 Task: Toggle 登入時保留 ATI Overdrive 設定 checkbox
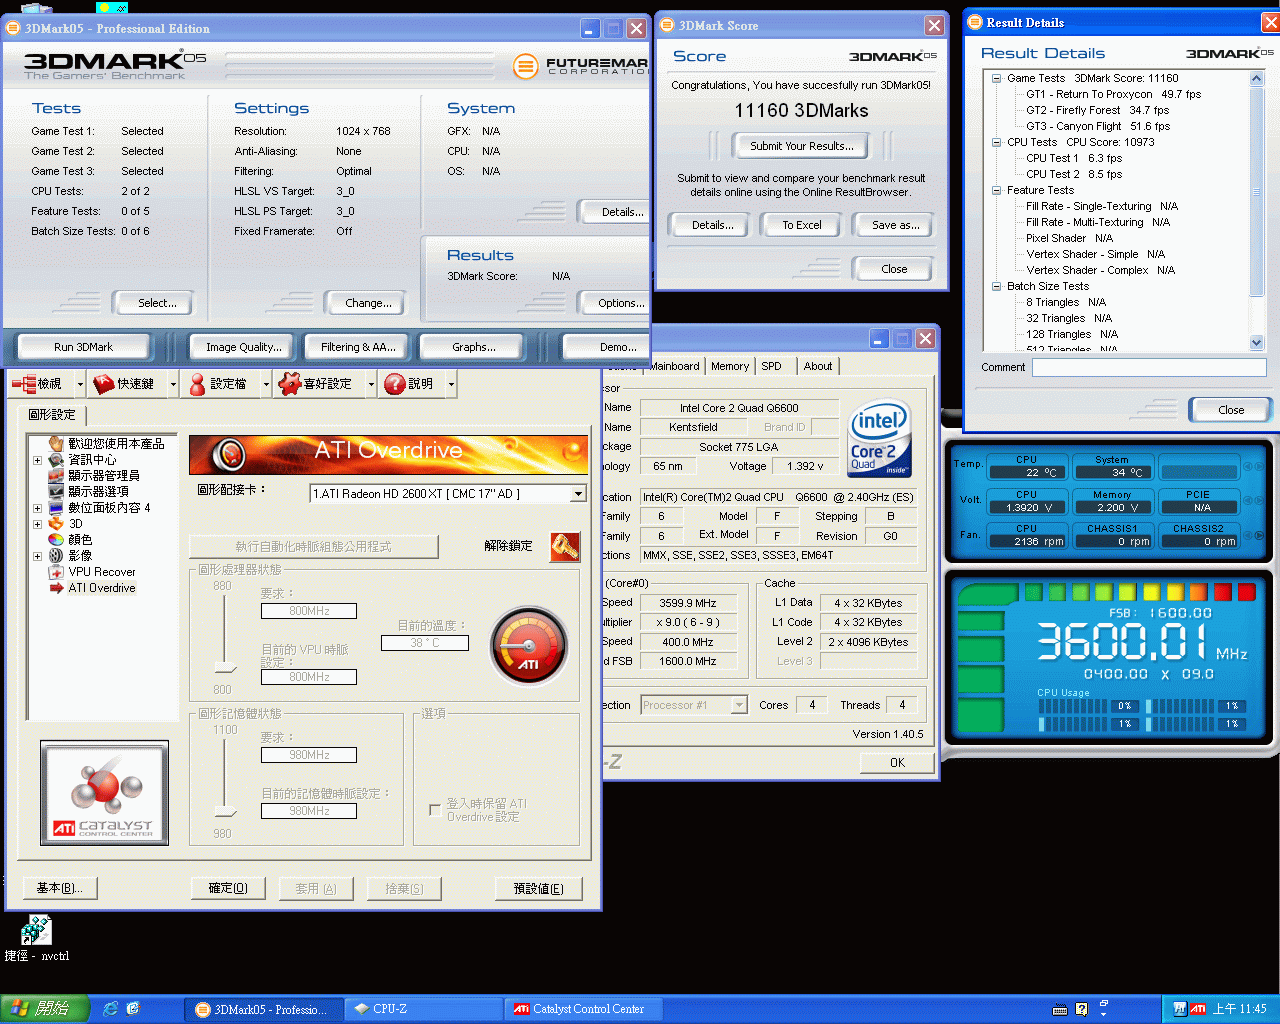pos(435,810)
